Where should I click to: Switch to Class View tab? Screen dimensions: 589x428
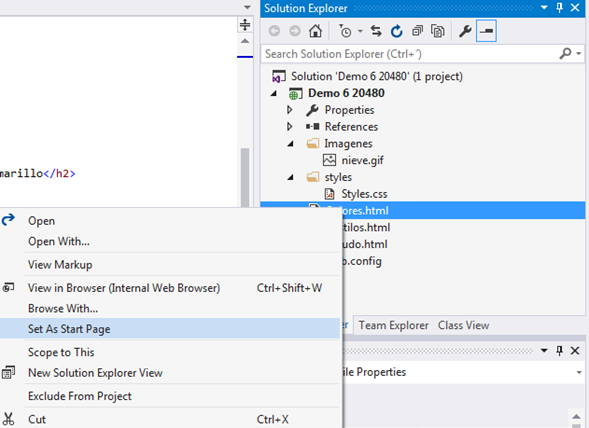463,325
